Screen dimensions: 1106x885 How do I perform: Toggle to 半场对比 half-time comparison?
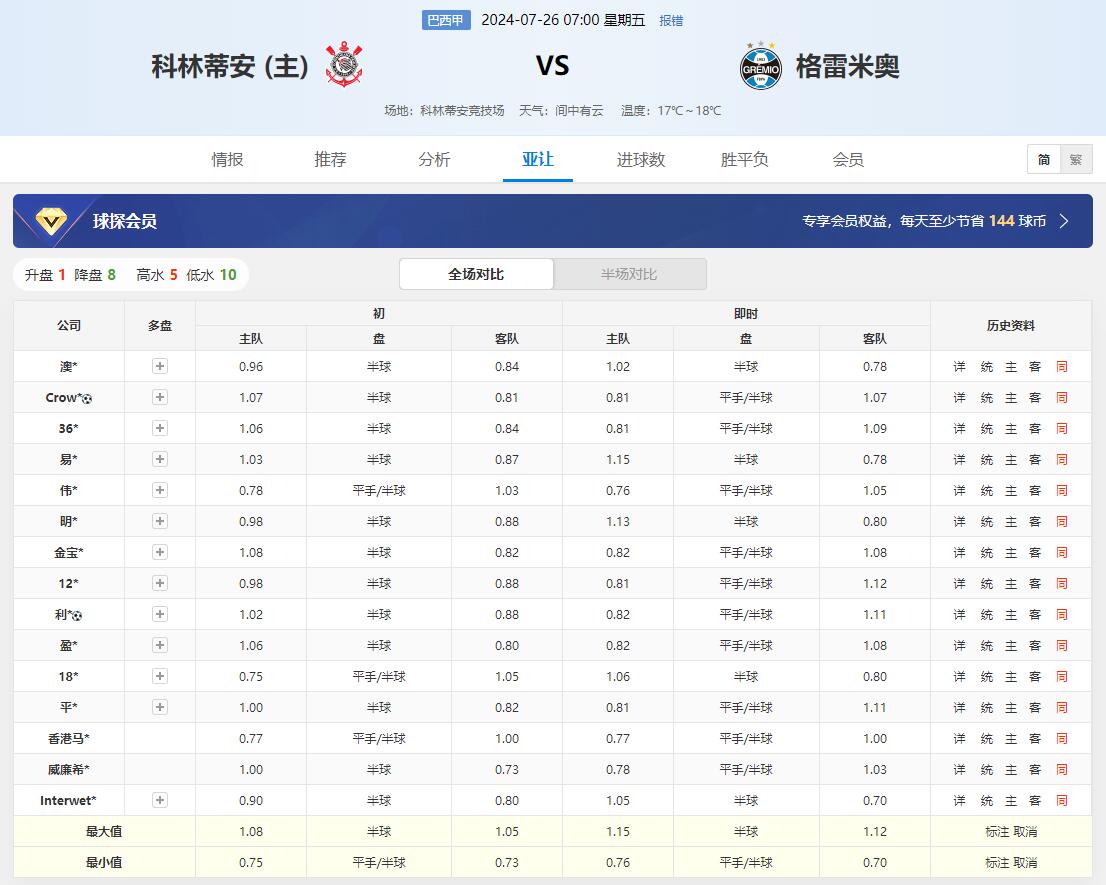(629, 274)
